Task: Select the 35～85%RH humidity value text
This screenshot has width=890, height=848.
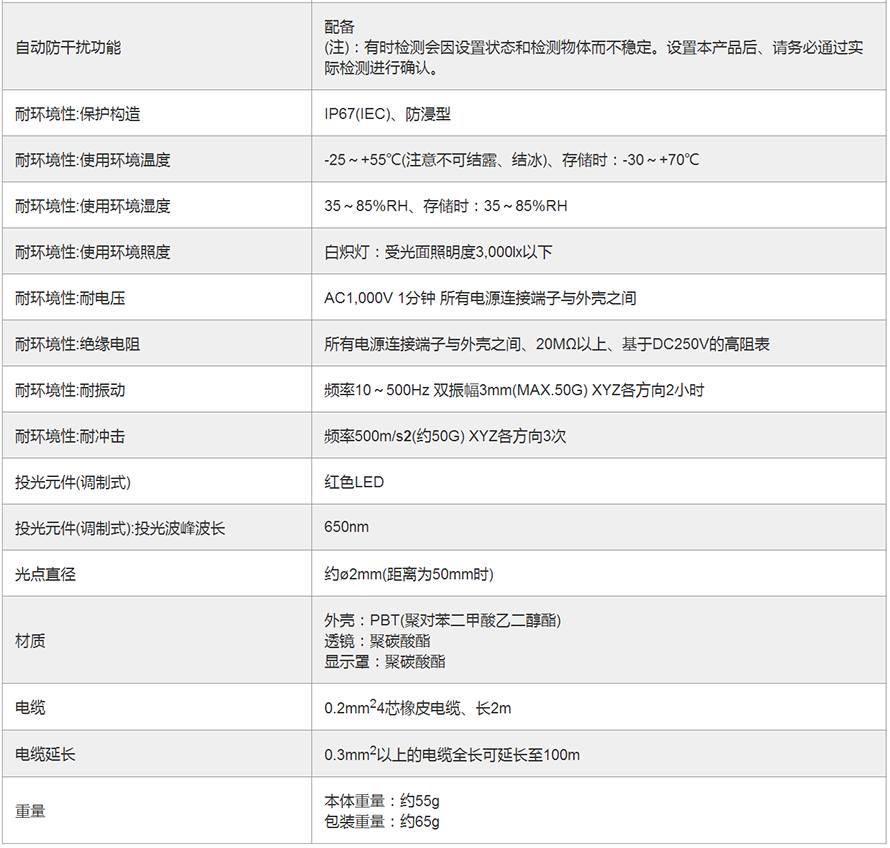Action: (x=445, y=206)
